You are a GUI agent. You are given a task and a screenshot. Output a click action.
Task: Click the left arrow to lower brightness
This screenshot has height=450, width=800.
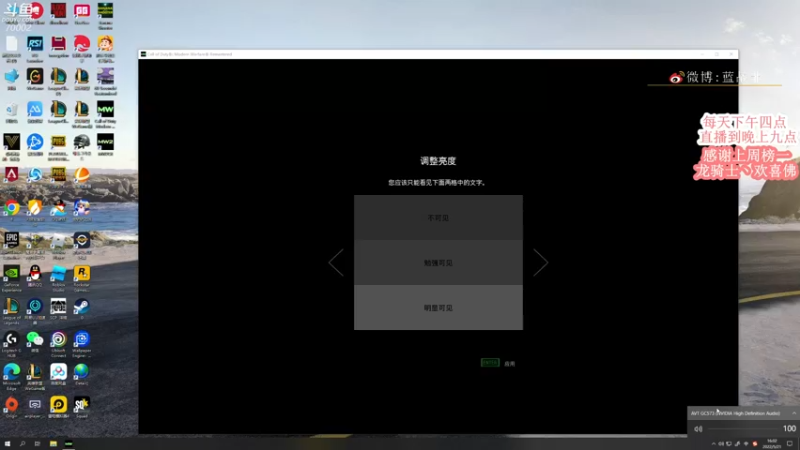pos(336,263)
